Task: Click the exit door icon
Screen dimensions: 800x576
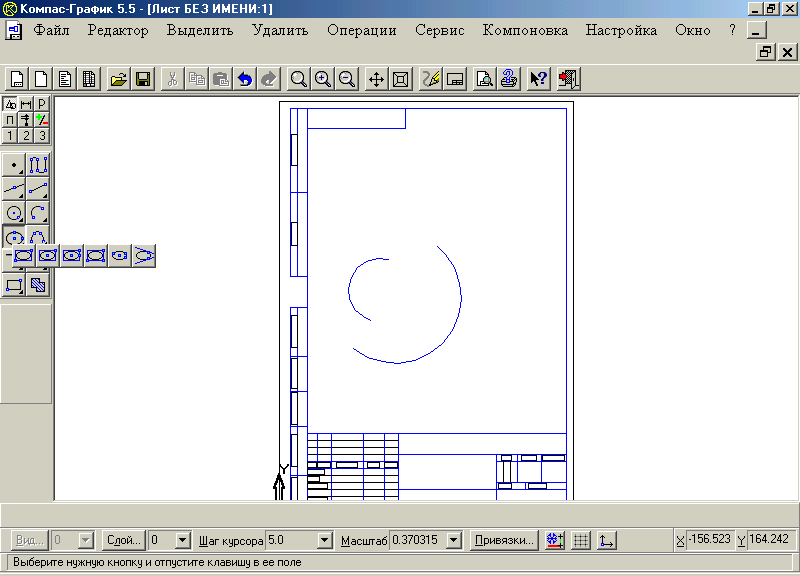Action: 568,79
